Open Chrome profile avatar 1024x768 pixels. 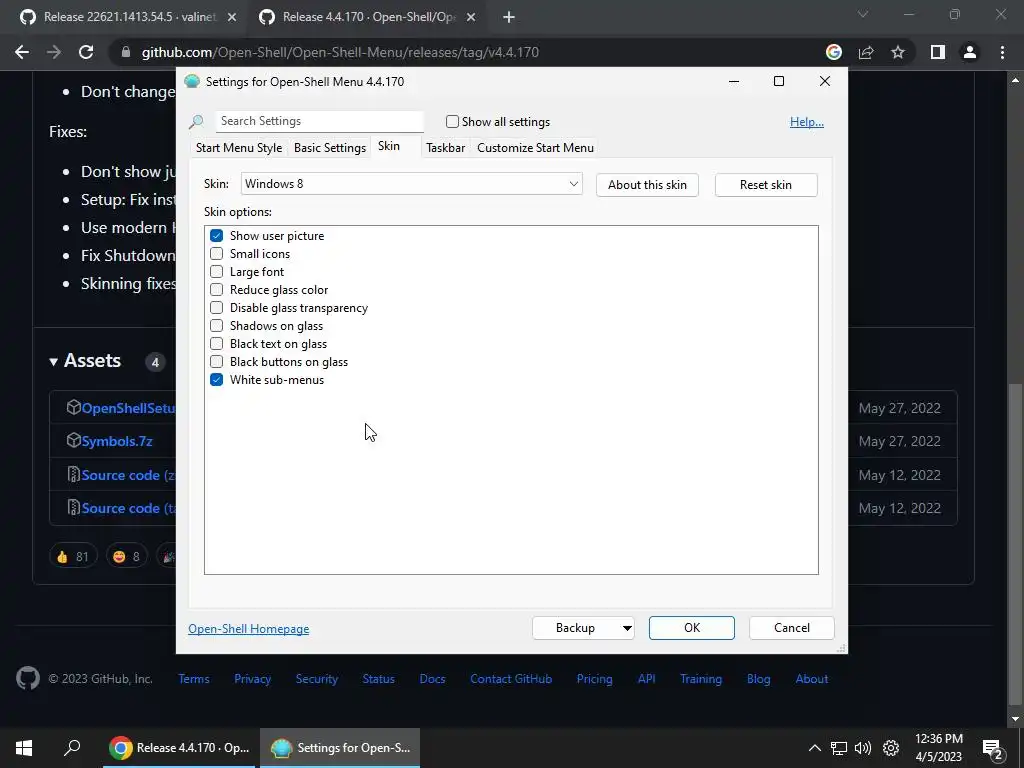pos(970,52)
